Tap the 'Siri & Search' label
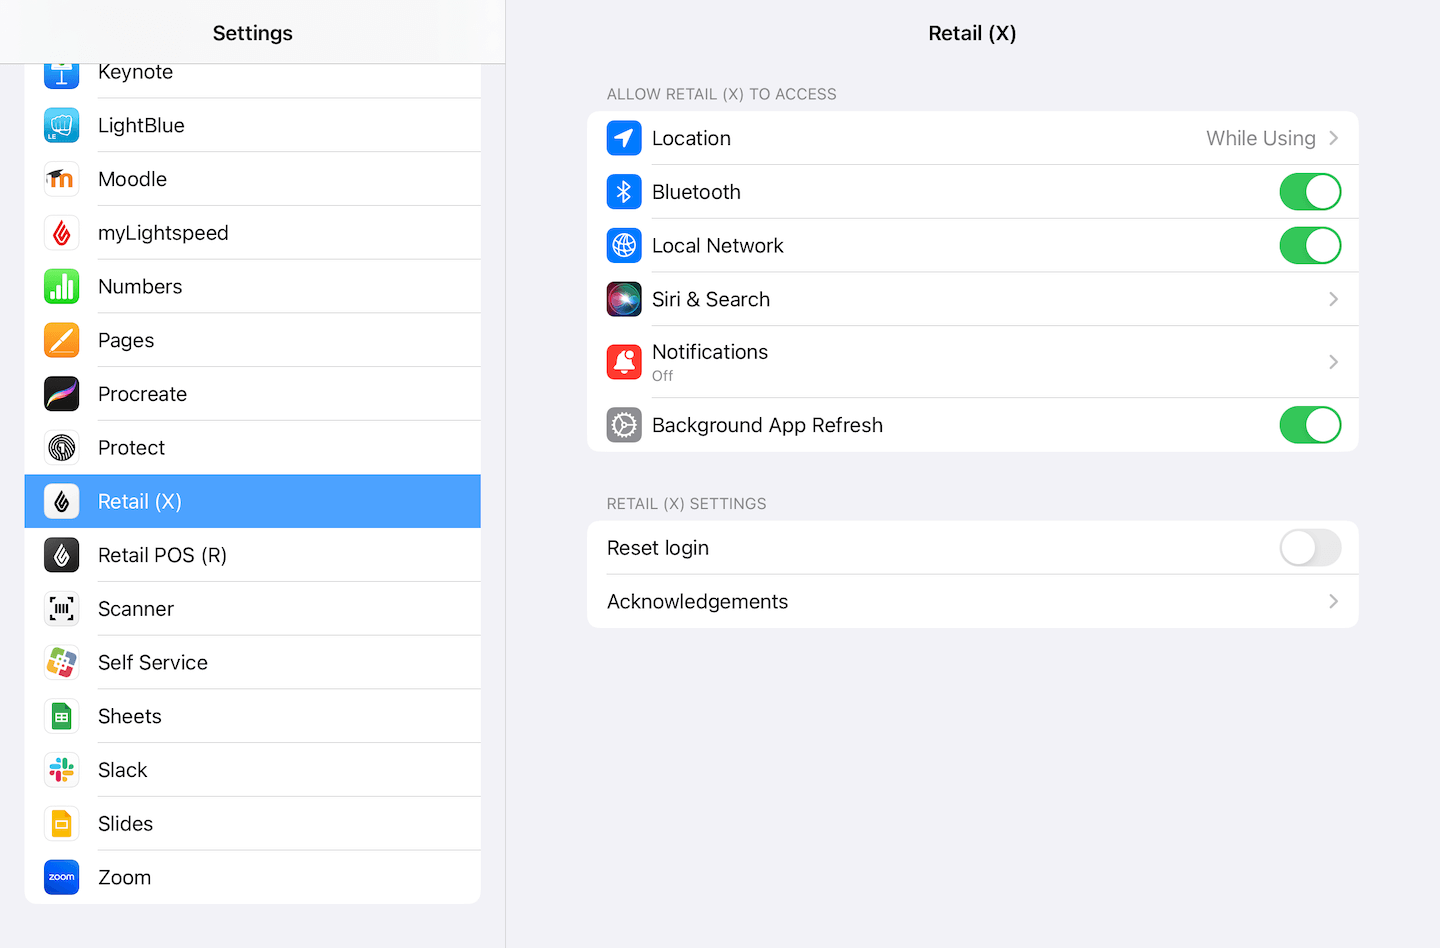The height and width of the screenshot is (948, 1440). (711, 299)
